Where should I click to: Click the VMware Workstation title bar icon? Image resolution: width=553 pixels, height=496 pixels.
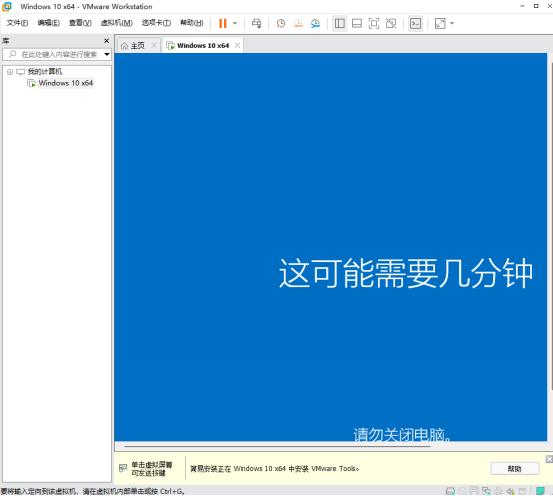(x=7, y=6)
